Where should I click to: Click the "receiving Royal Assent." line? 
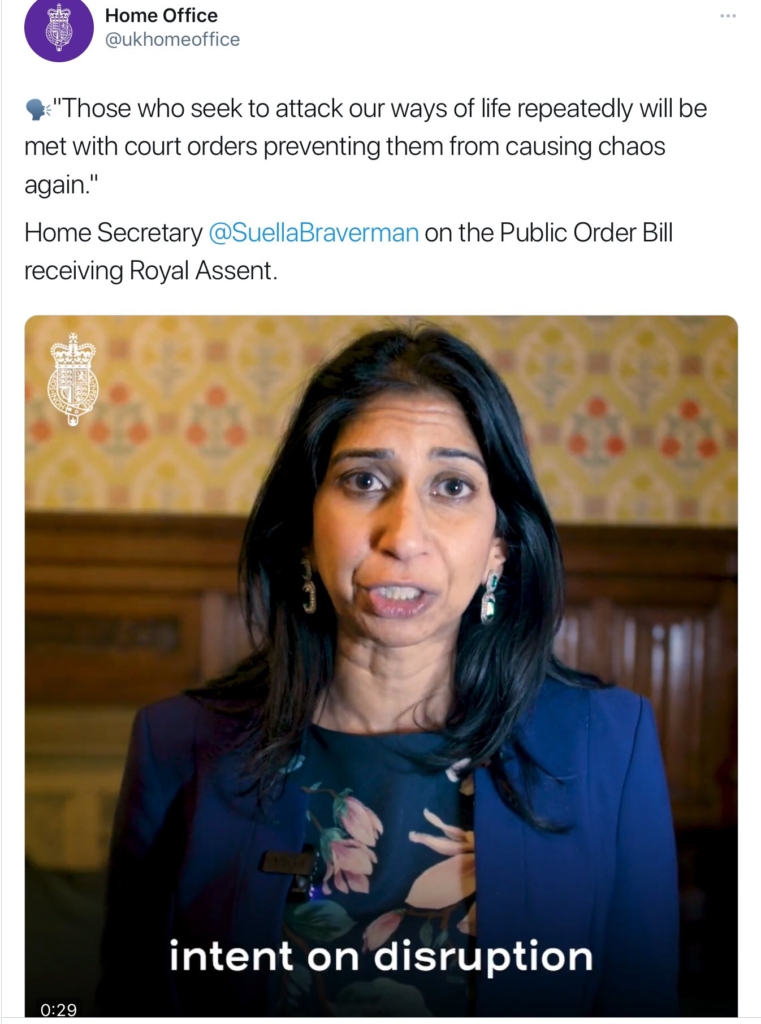pyautogui.click(x=151, y=270)
